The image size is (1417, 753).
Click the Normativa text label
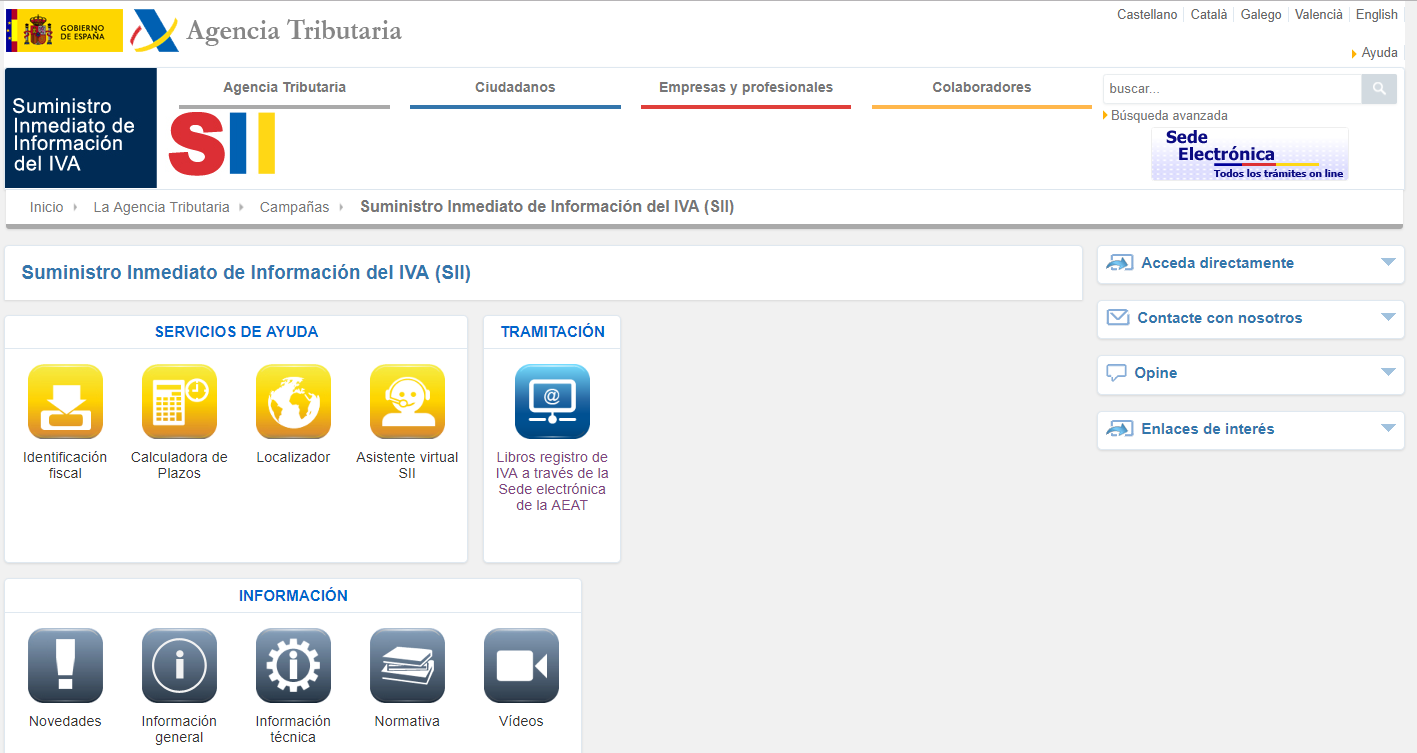pos(407,721)
